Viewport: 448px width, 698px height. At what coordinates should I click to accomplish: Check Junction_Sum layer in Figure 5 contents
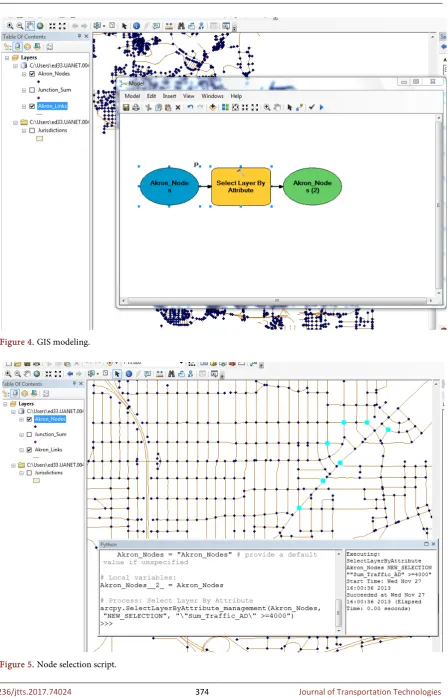[x=29, y=434]
